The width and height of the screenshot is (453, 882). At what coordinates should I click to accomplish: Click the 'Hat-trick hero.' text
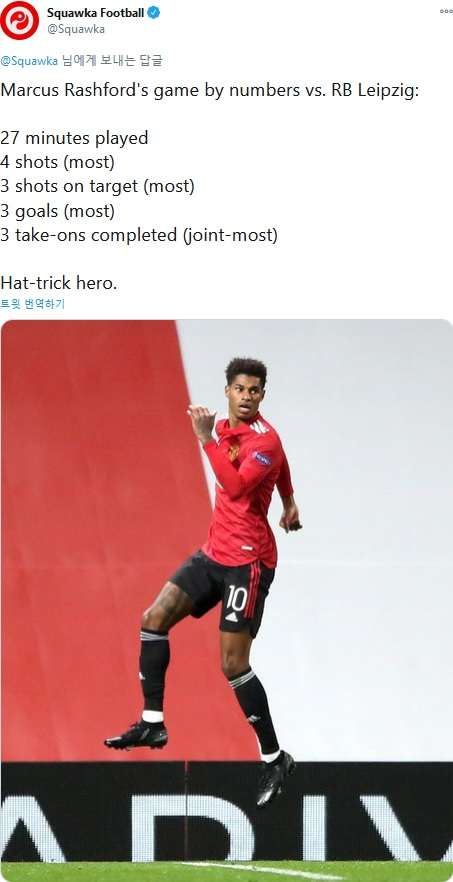pyautogui.click(x=59, y=282)
